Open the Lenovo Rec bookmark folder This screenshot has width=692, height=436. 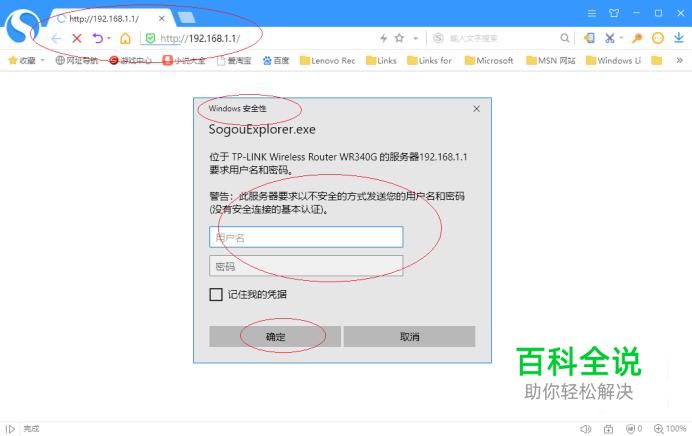click(327, 60)
